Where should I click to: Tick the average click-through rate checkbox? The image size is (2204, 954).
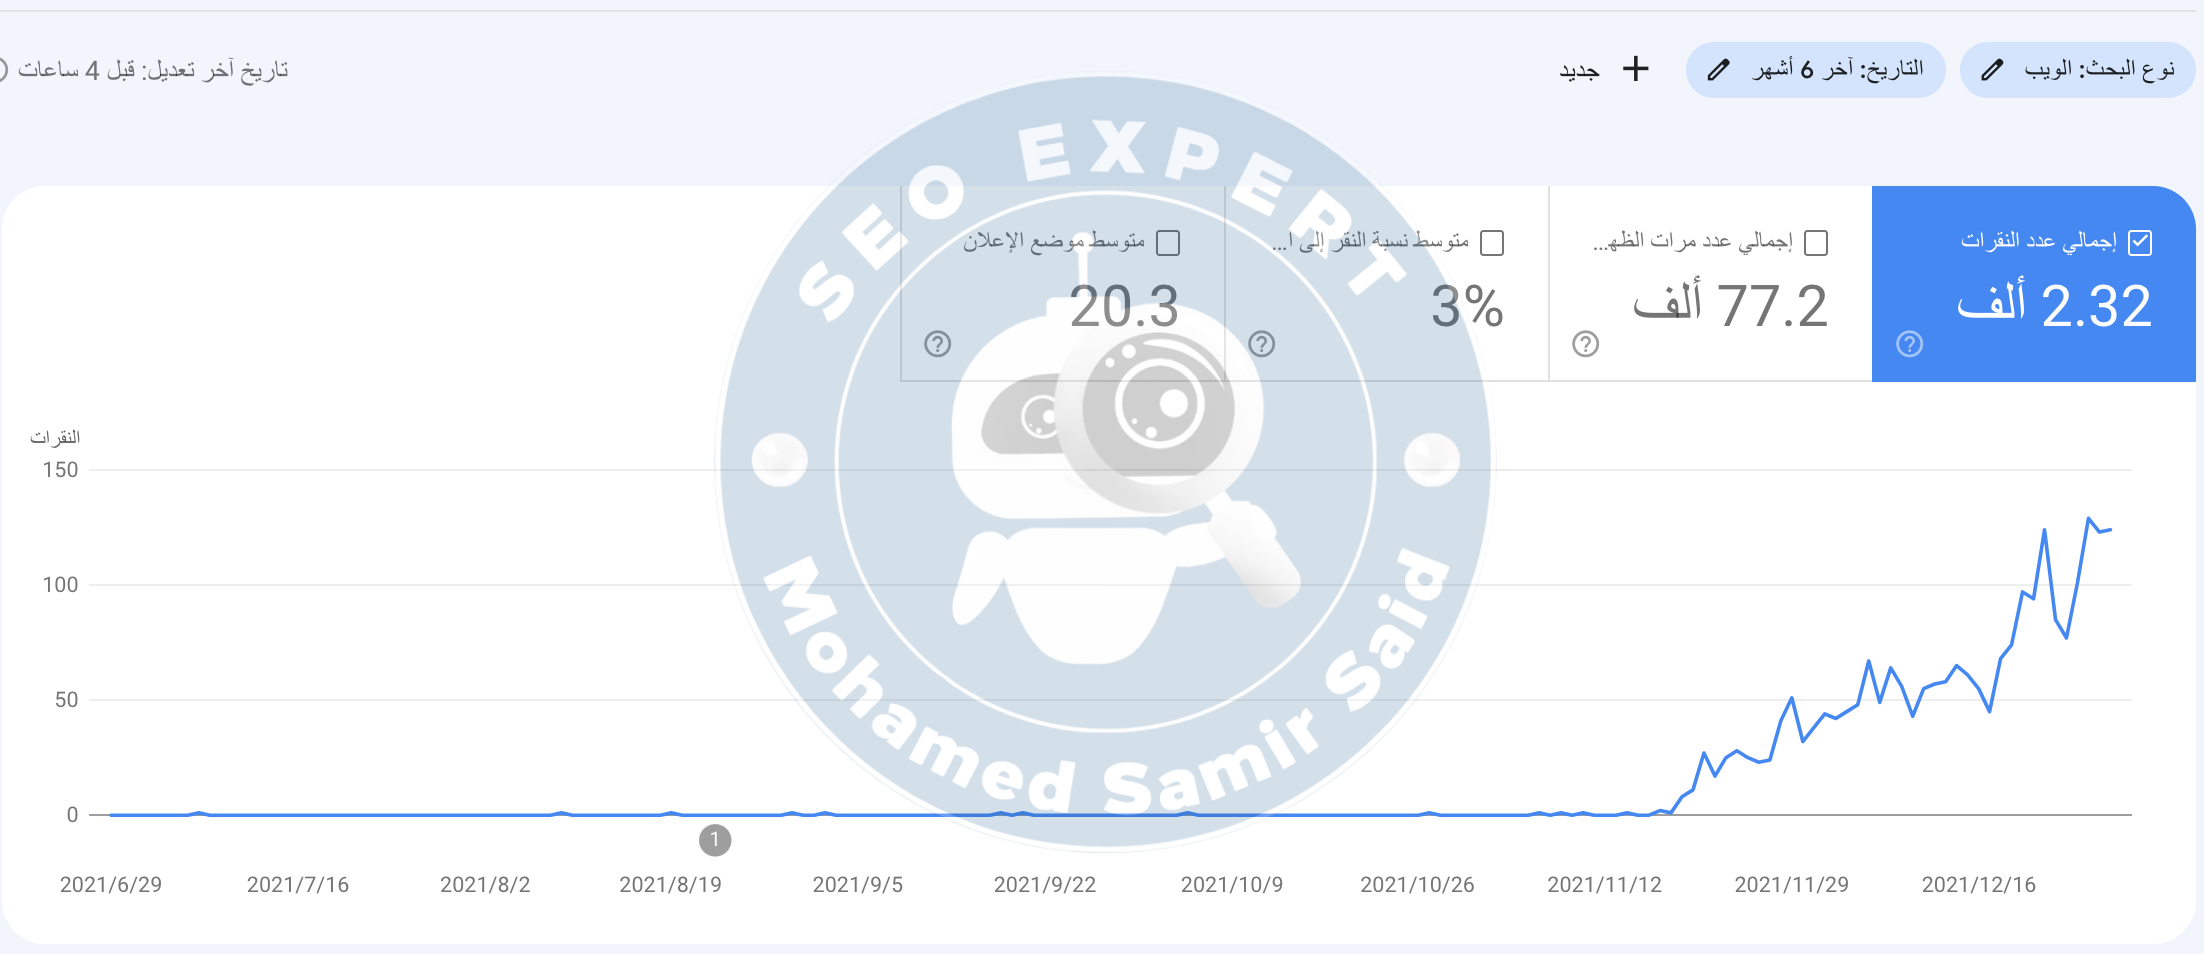tap(1492, 242)
